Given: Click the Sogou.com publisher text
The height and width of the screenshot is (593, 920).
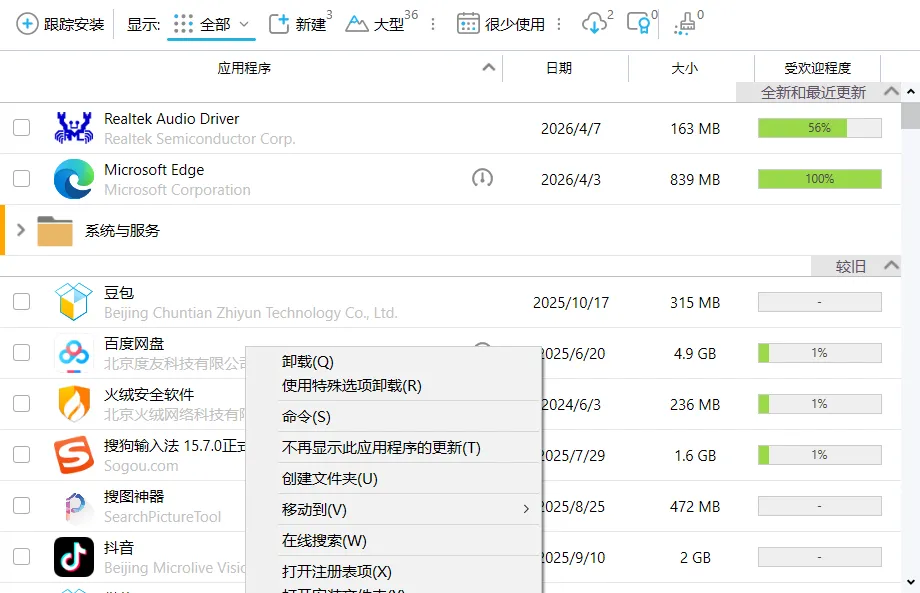Looking at the screenshot, I should 141,466.
